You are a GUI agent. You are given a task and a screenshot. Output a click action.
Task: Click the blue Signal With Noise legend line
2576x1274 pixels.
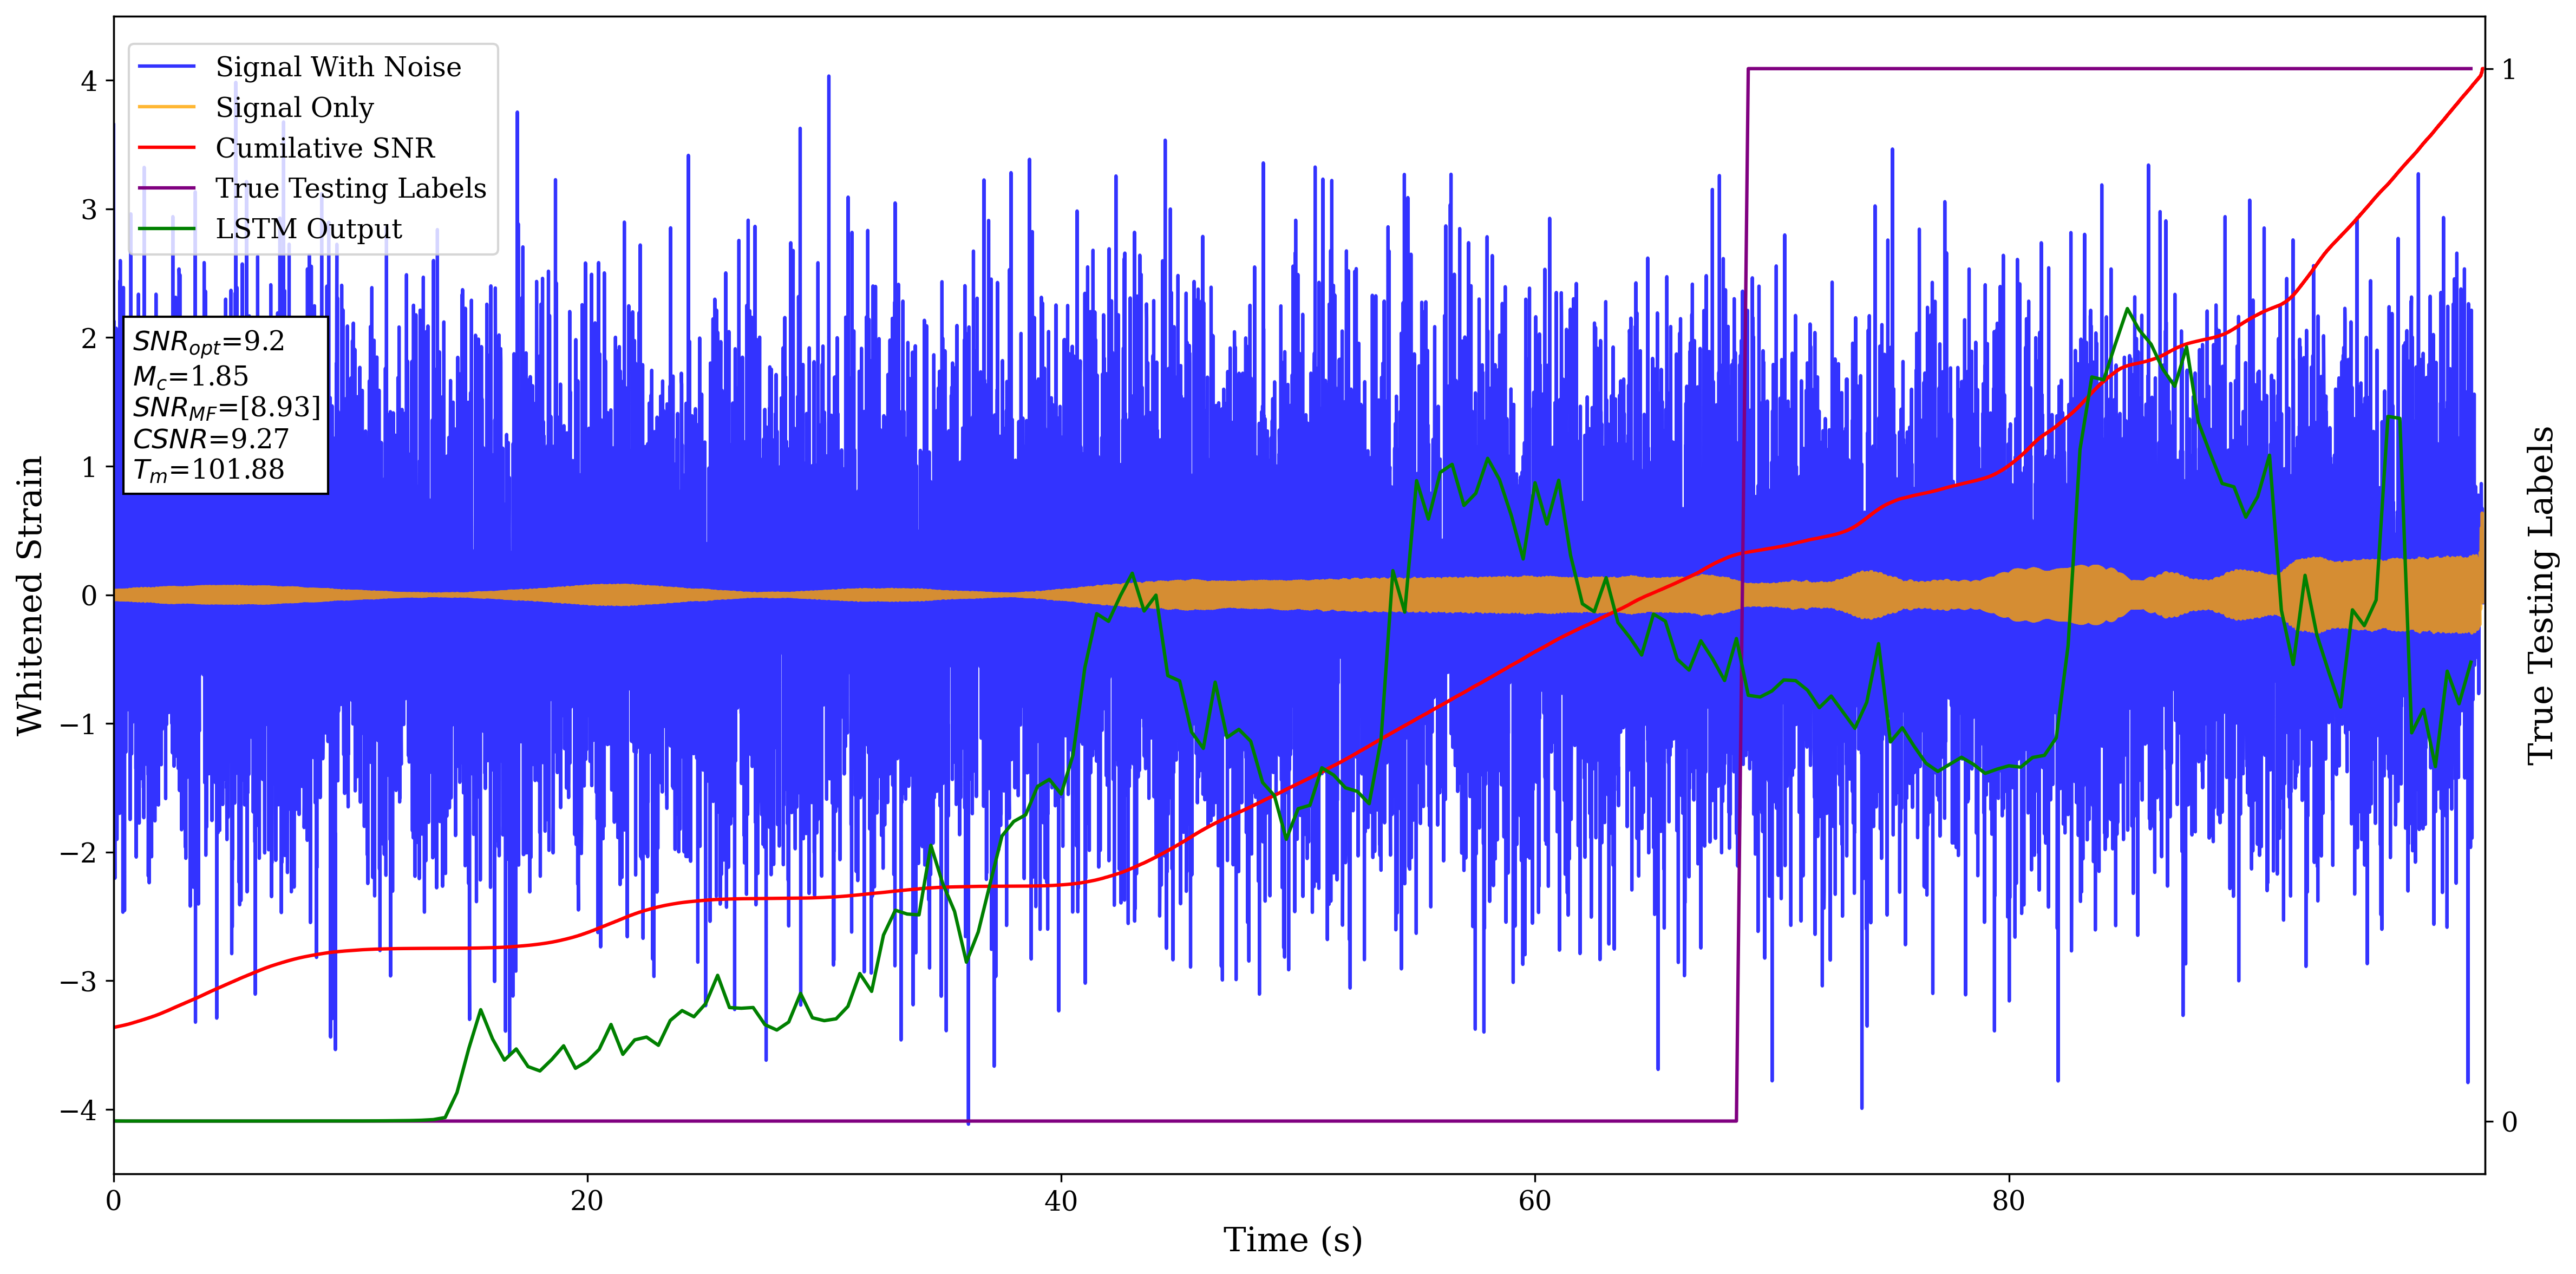[x=166, y=67]
